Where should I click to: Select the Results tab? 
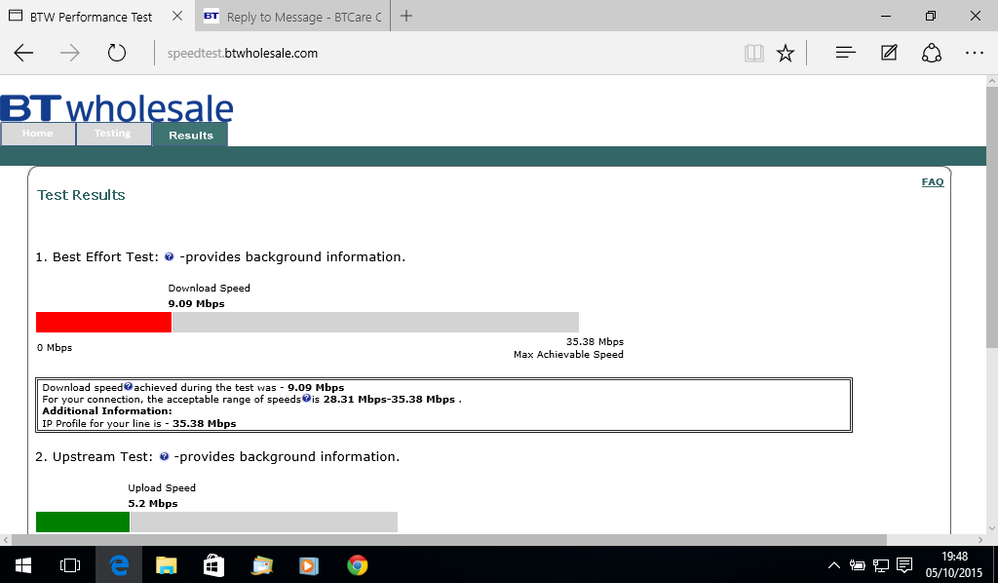click(x=190, y=134)
